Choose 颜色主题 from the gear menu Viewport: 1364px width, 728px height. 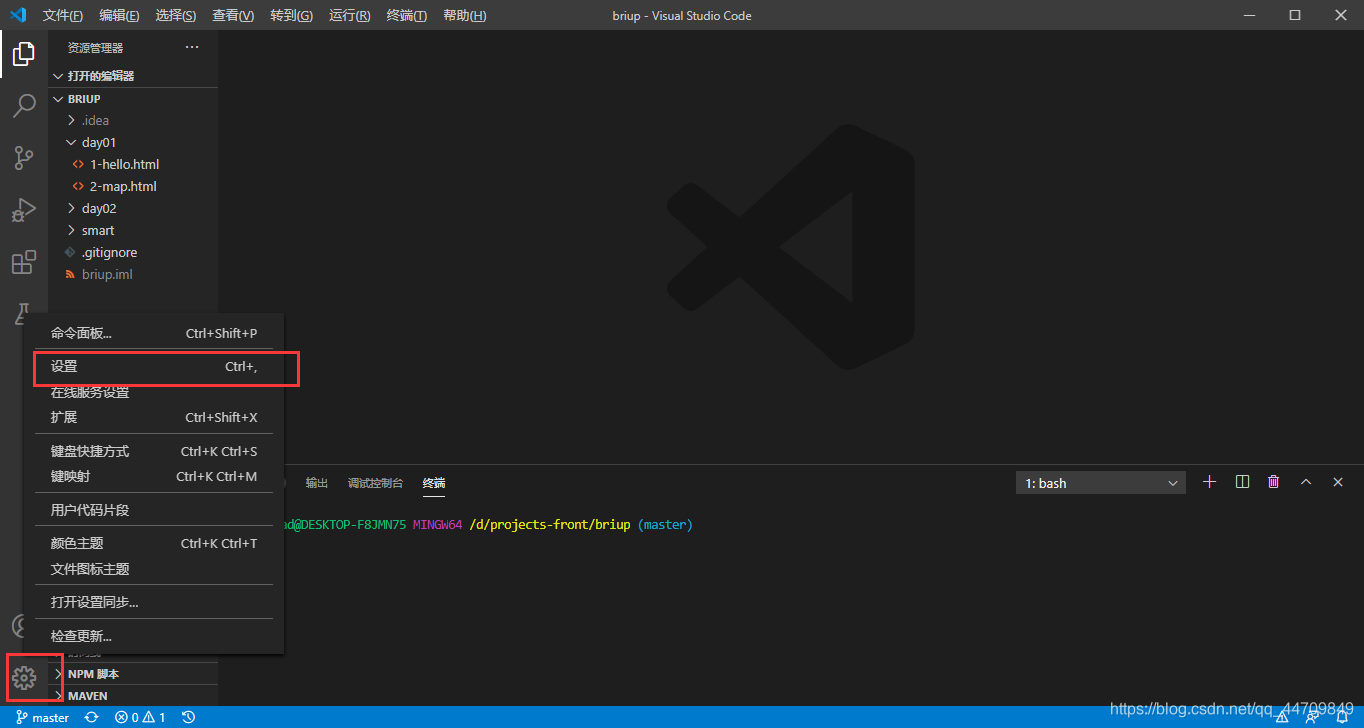coord(154,543)
